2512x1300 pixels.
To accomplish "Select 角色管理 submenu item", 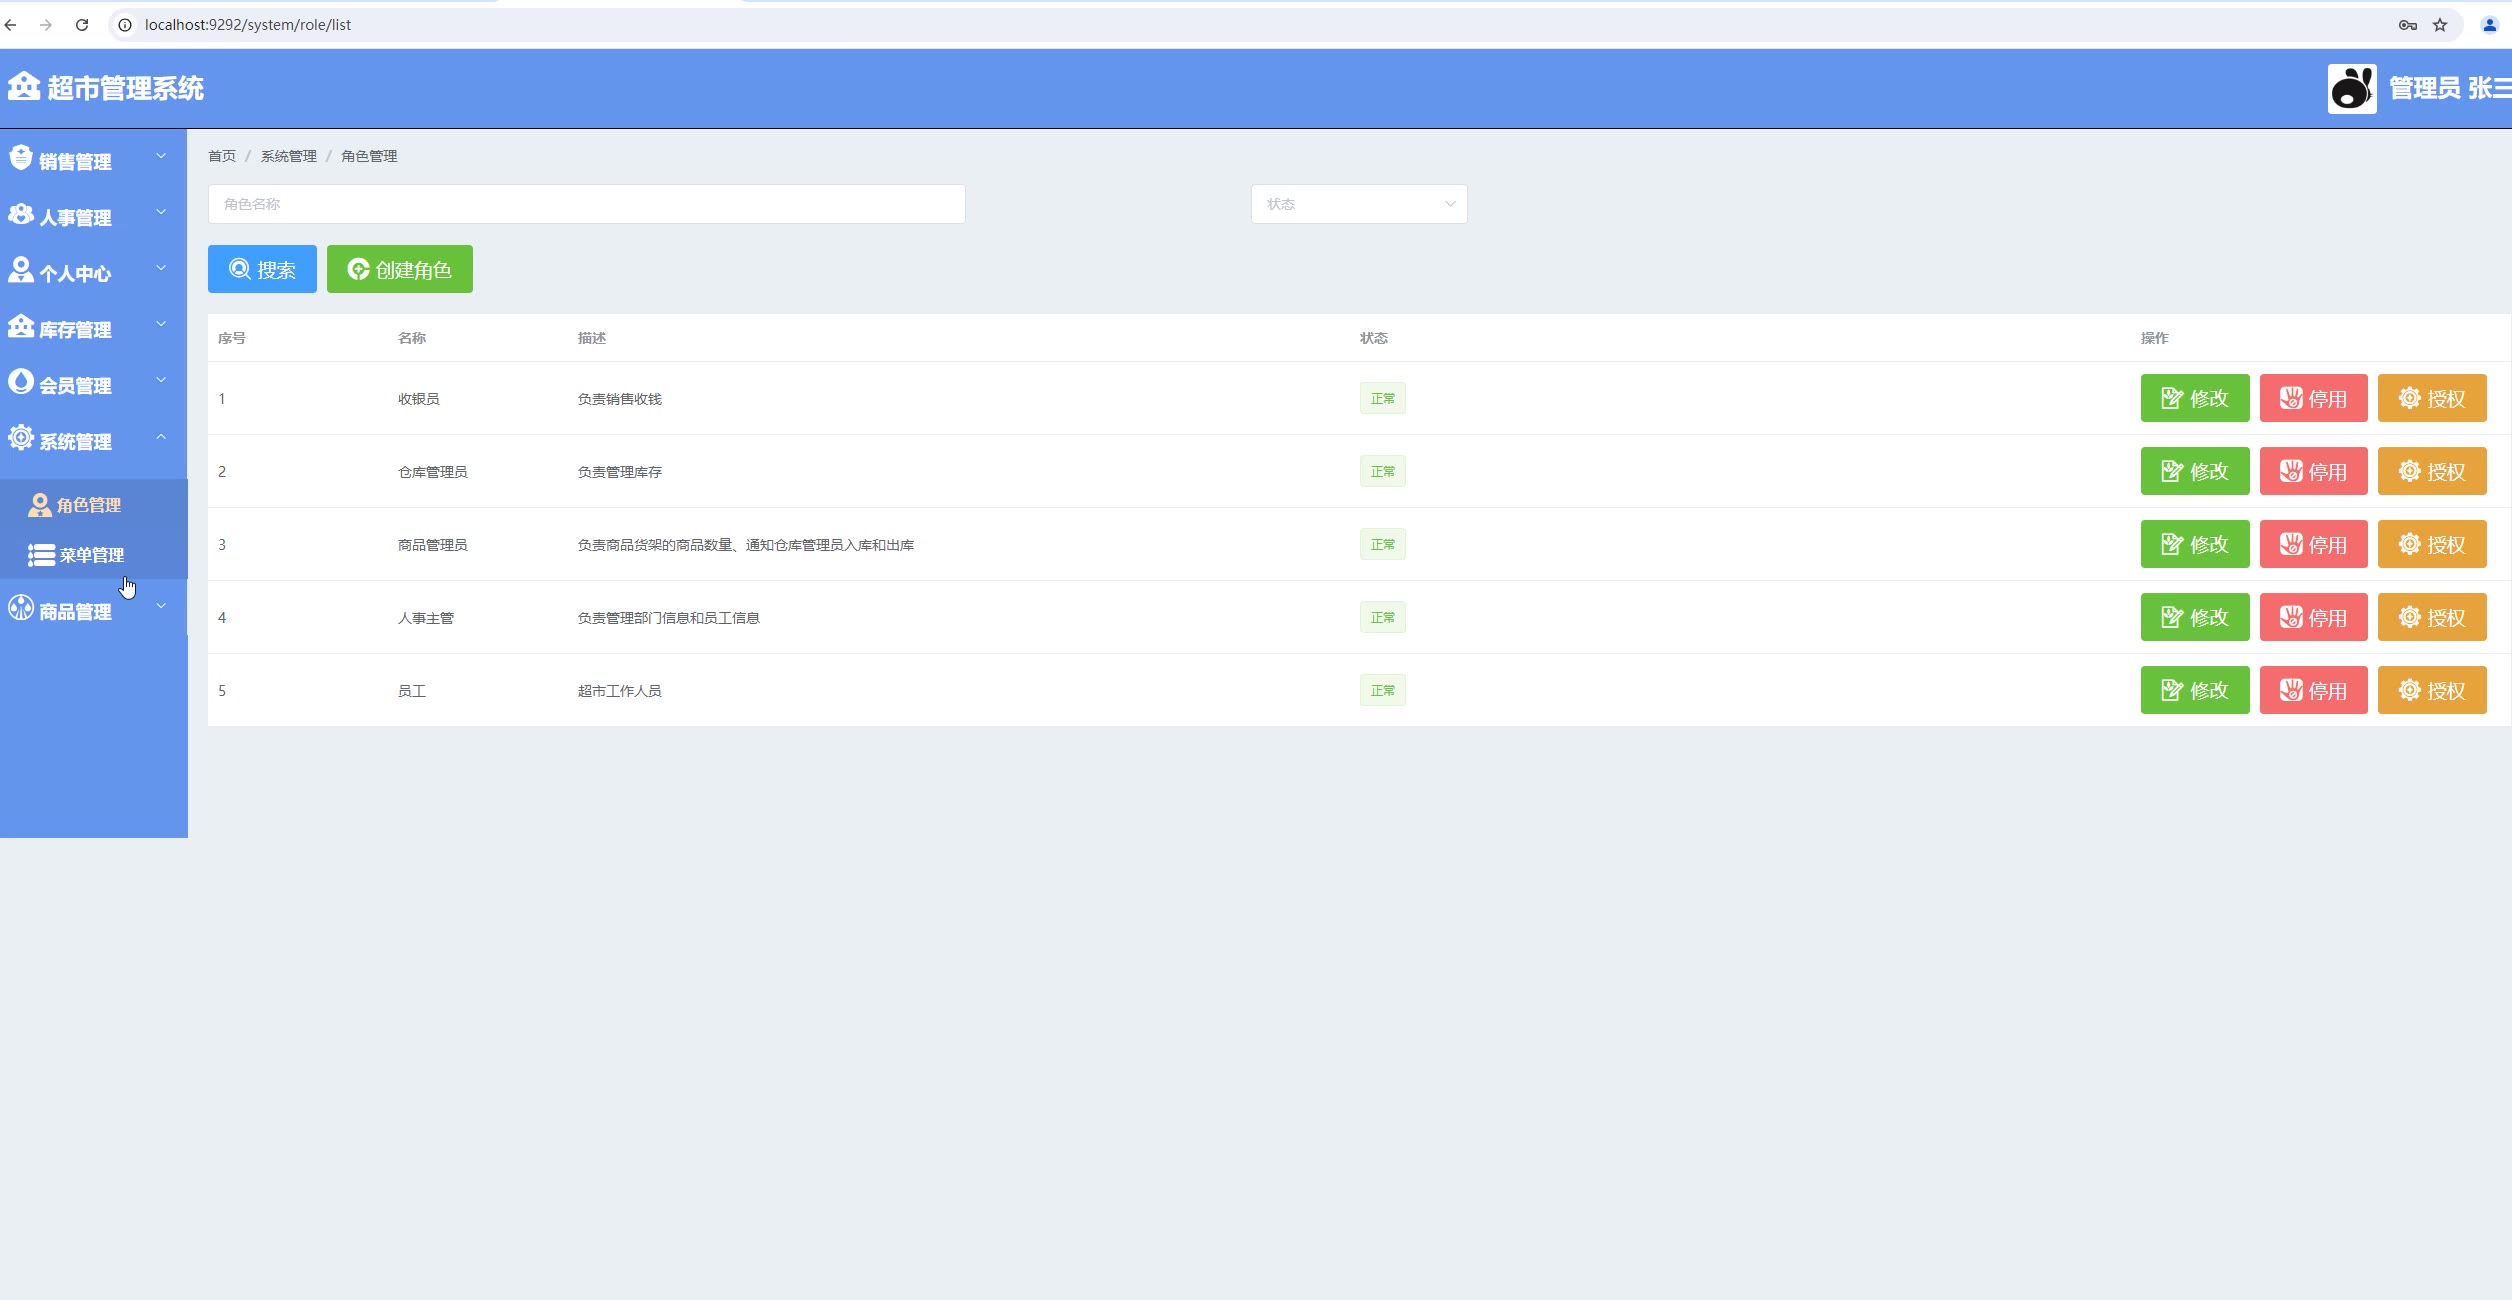I will tap(88, 505).
